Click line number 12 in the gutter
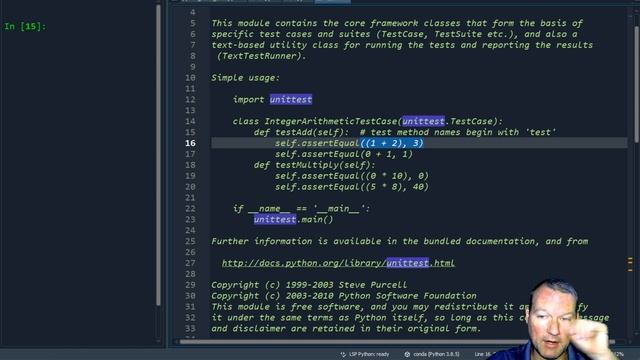 tap(190, 100)
